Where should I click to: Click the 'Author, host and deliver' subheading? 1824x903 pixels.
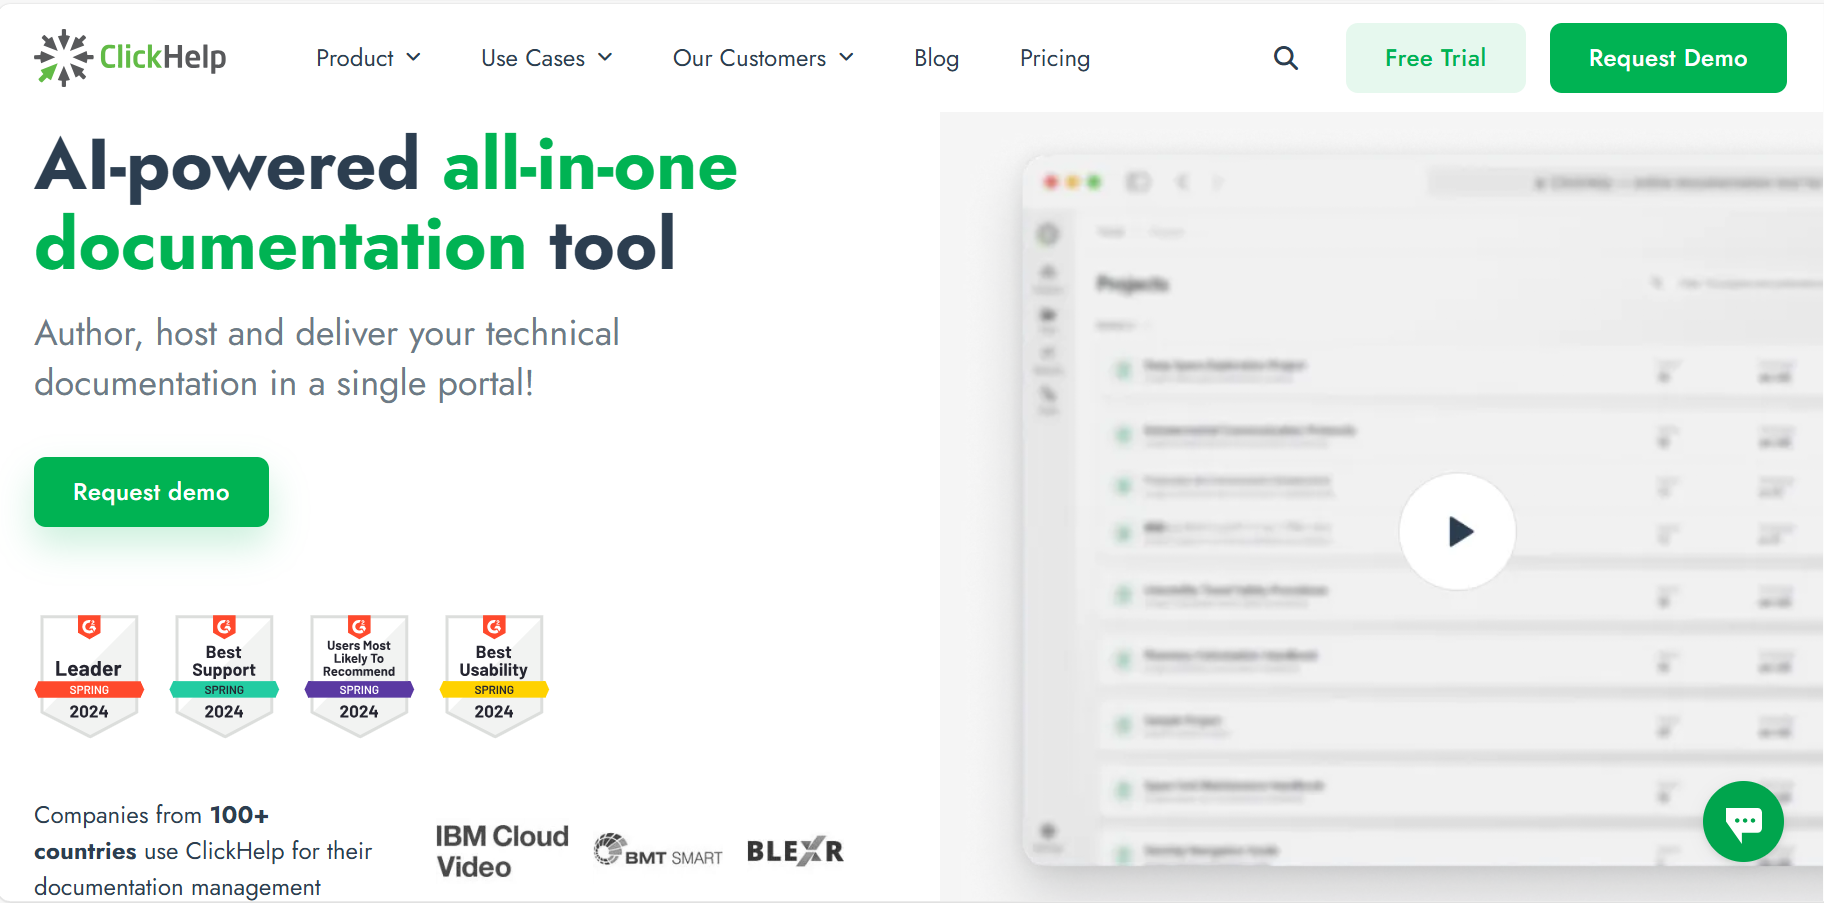coord(327,358)
